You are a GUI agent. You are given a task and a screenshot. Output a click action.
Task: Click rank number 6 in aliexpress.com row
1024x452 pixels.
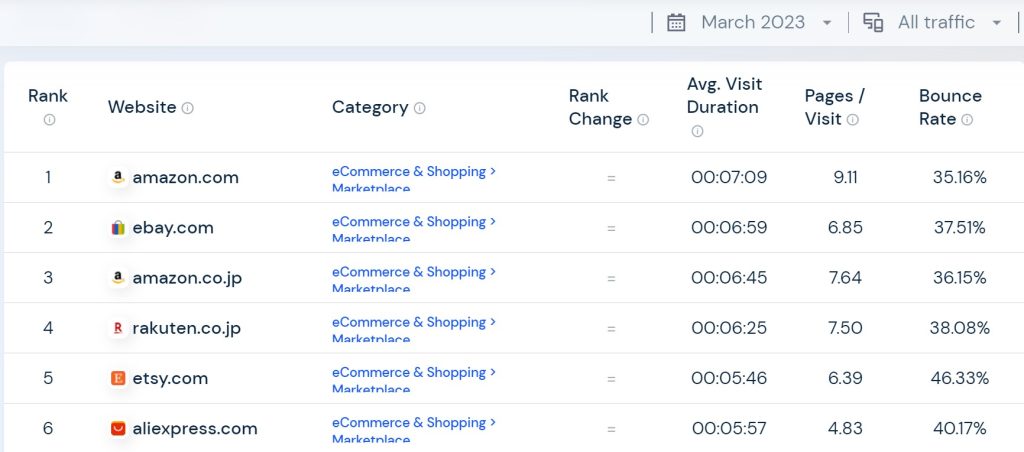click(48, 428)
